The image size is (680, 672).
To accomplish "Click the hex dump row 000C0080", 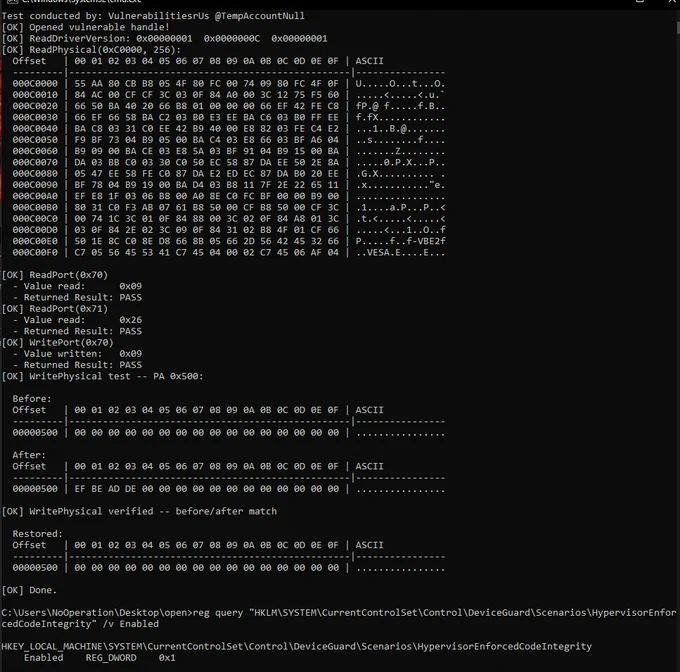I will (229, 174).
